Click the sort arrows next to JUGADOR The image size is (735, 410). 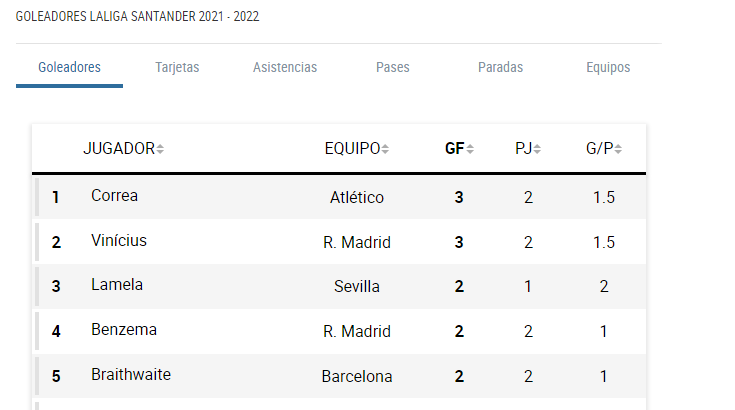click(160, 149)
